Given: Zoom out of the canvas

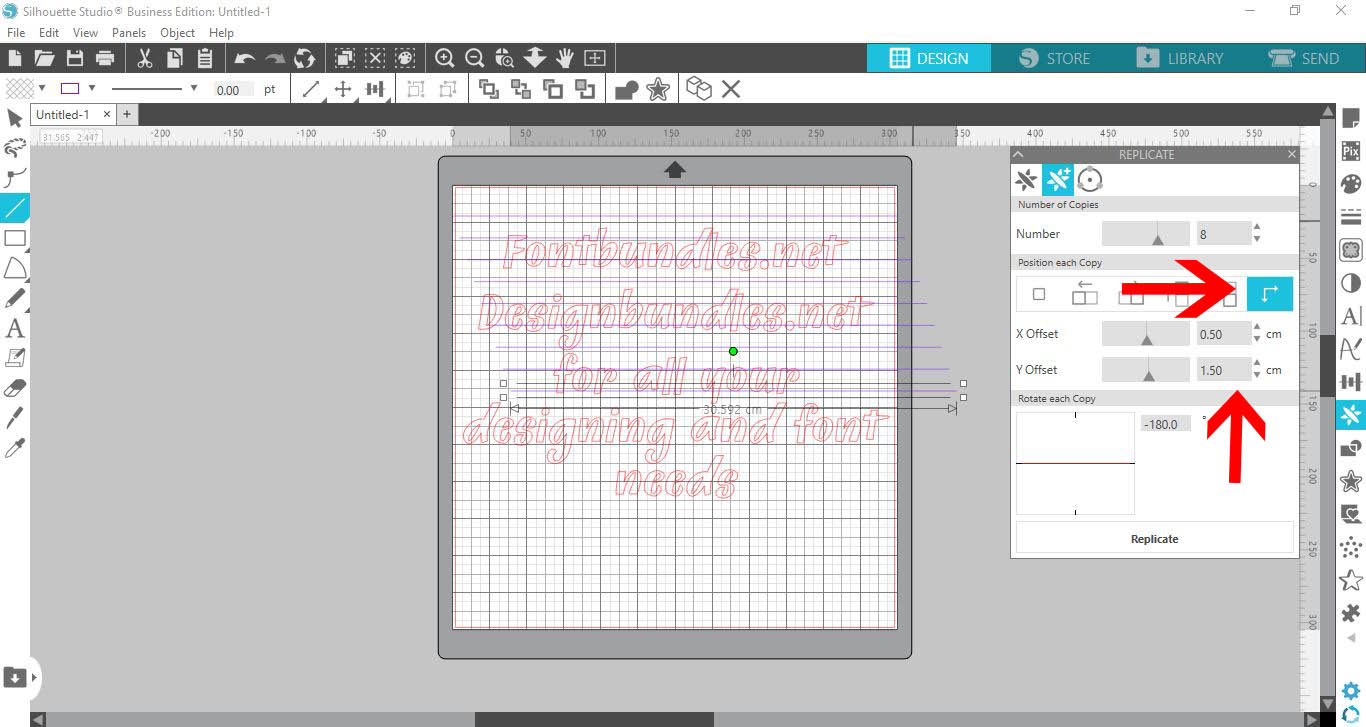Looking at the screenshot, I should [x=475, y=58].
